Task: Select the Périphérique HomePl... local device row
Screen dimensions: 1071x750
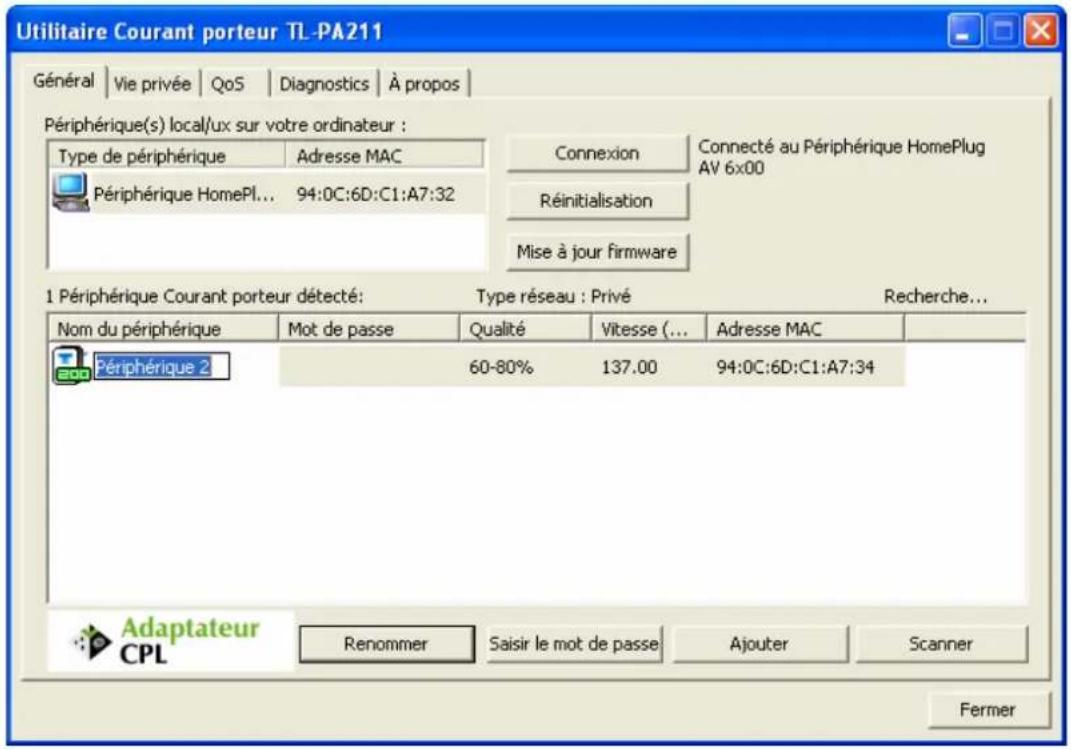Action: pos(268,193)
